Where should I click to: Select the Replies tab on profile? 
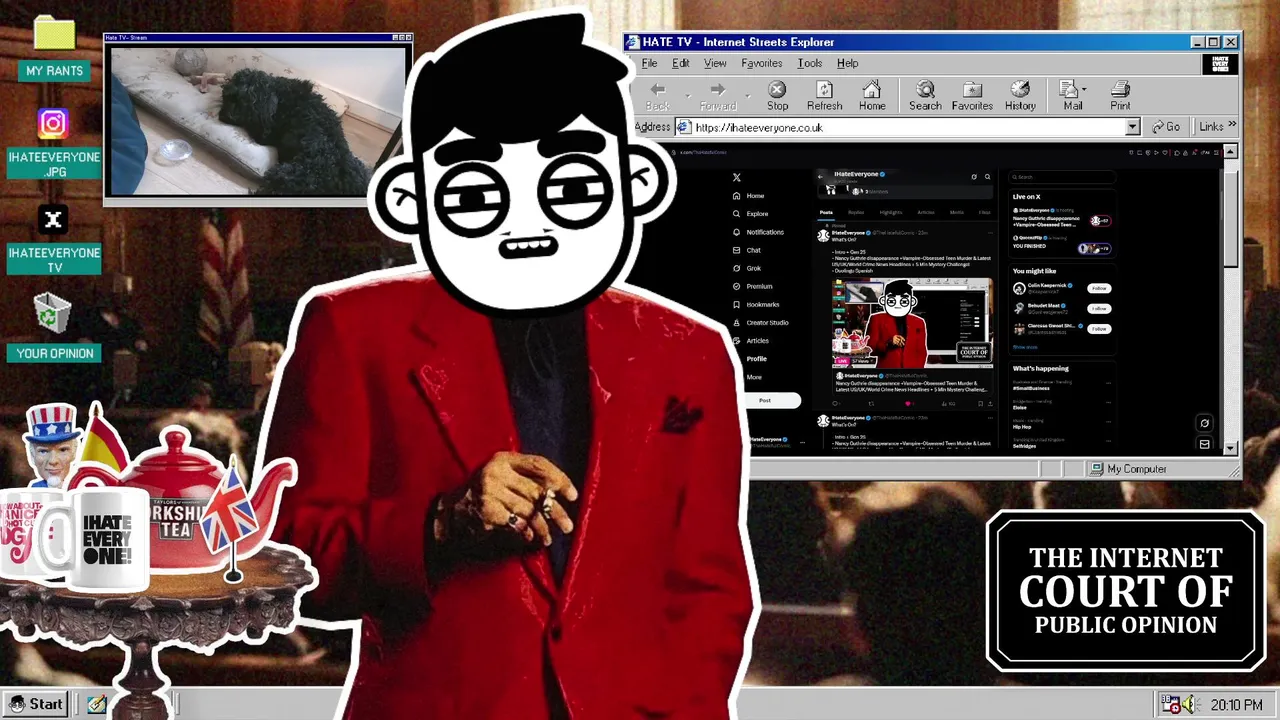point(856,212)
